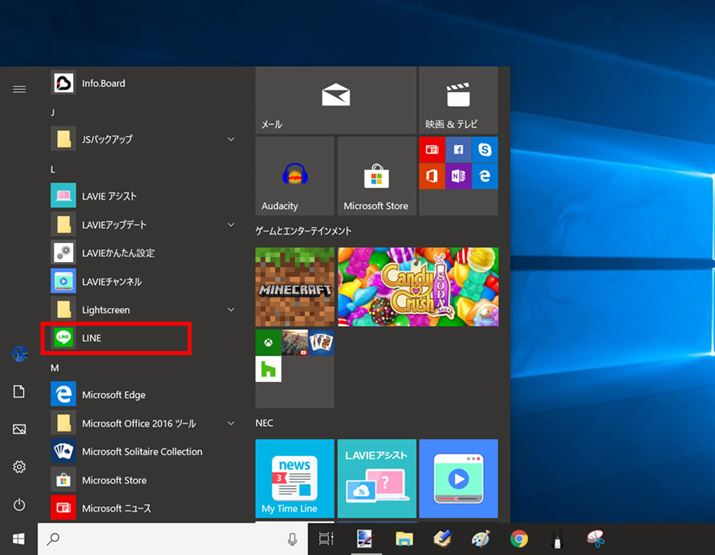
Task: Click the Microsoft Store tile
Action: click(x=376, y=177)
